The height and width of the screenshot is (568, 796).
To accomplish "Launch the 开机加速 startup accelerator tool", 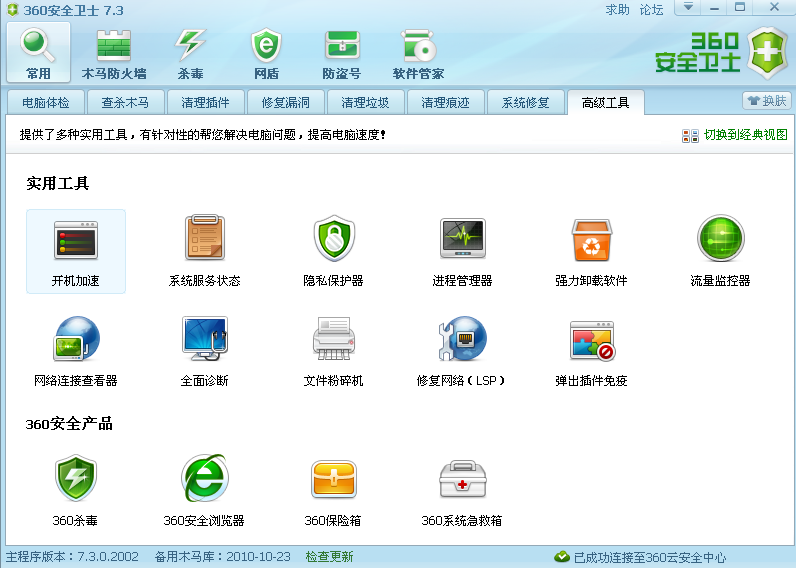I will click(x=76, y=251).
